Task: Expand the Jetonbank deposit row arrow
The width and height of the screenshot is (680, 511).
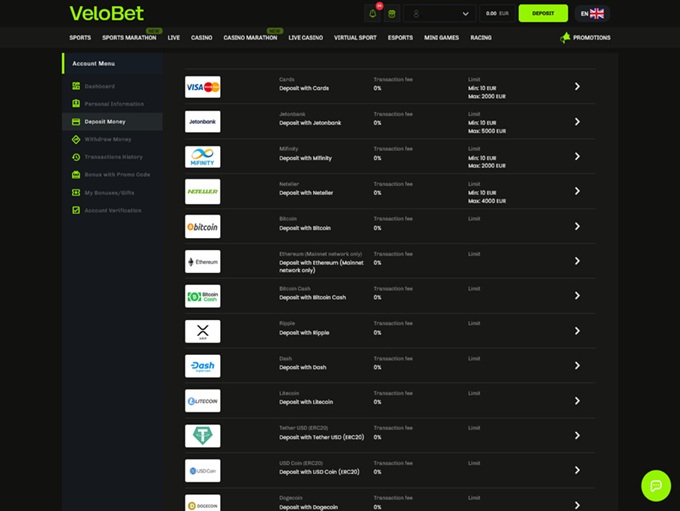Action: pyautogui.click(x=577, y=122)
